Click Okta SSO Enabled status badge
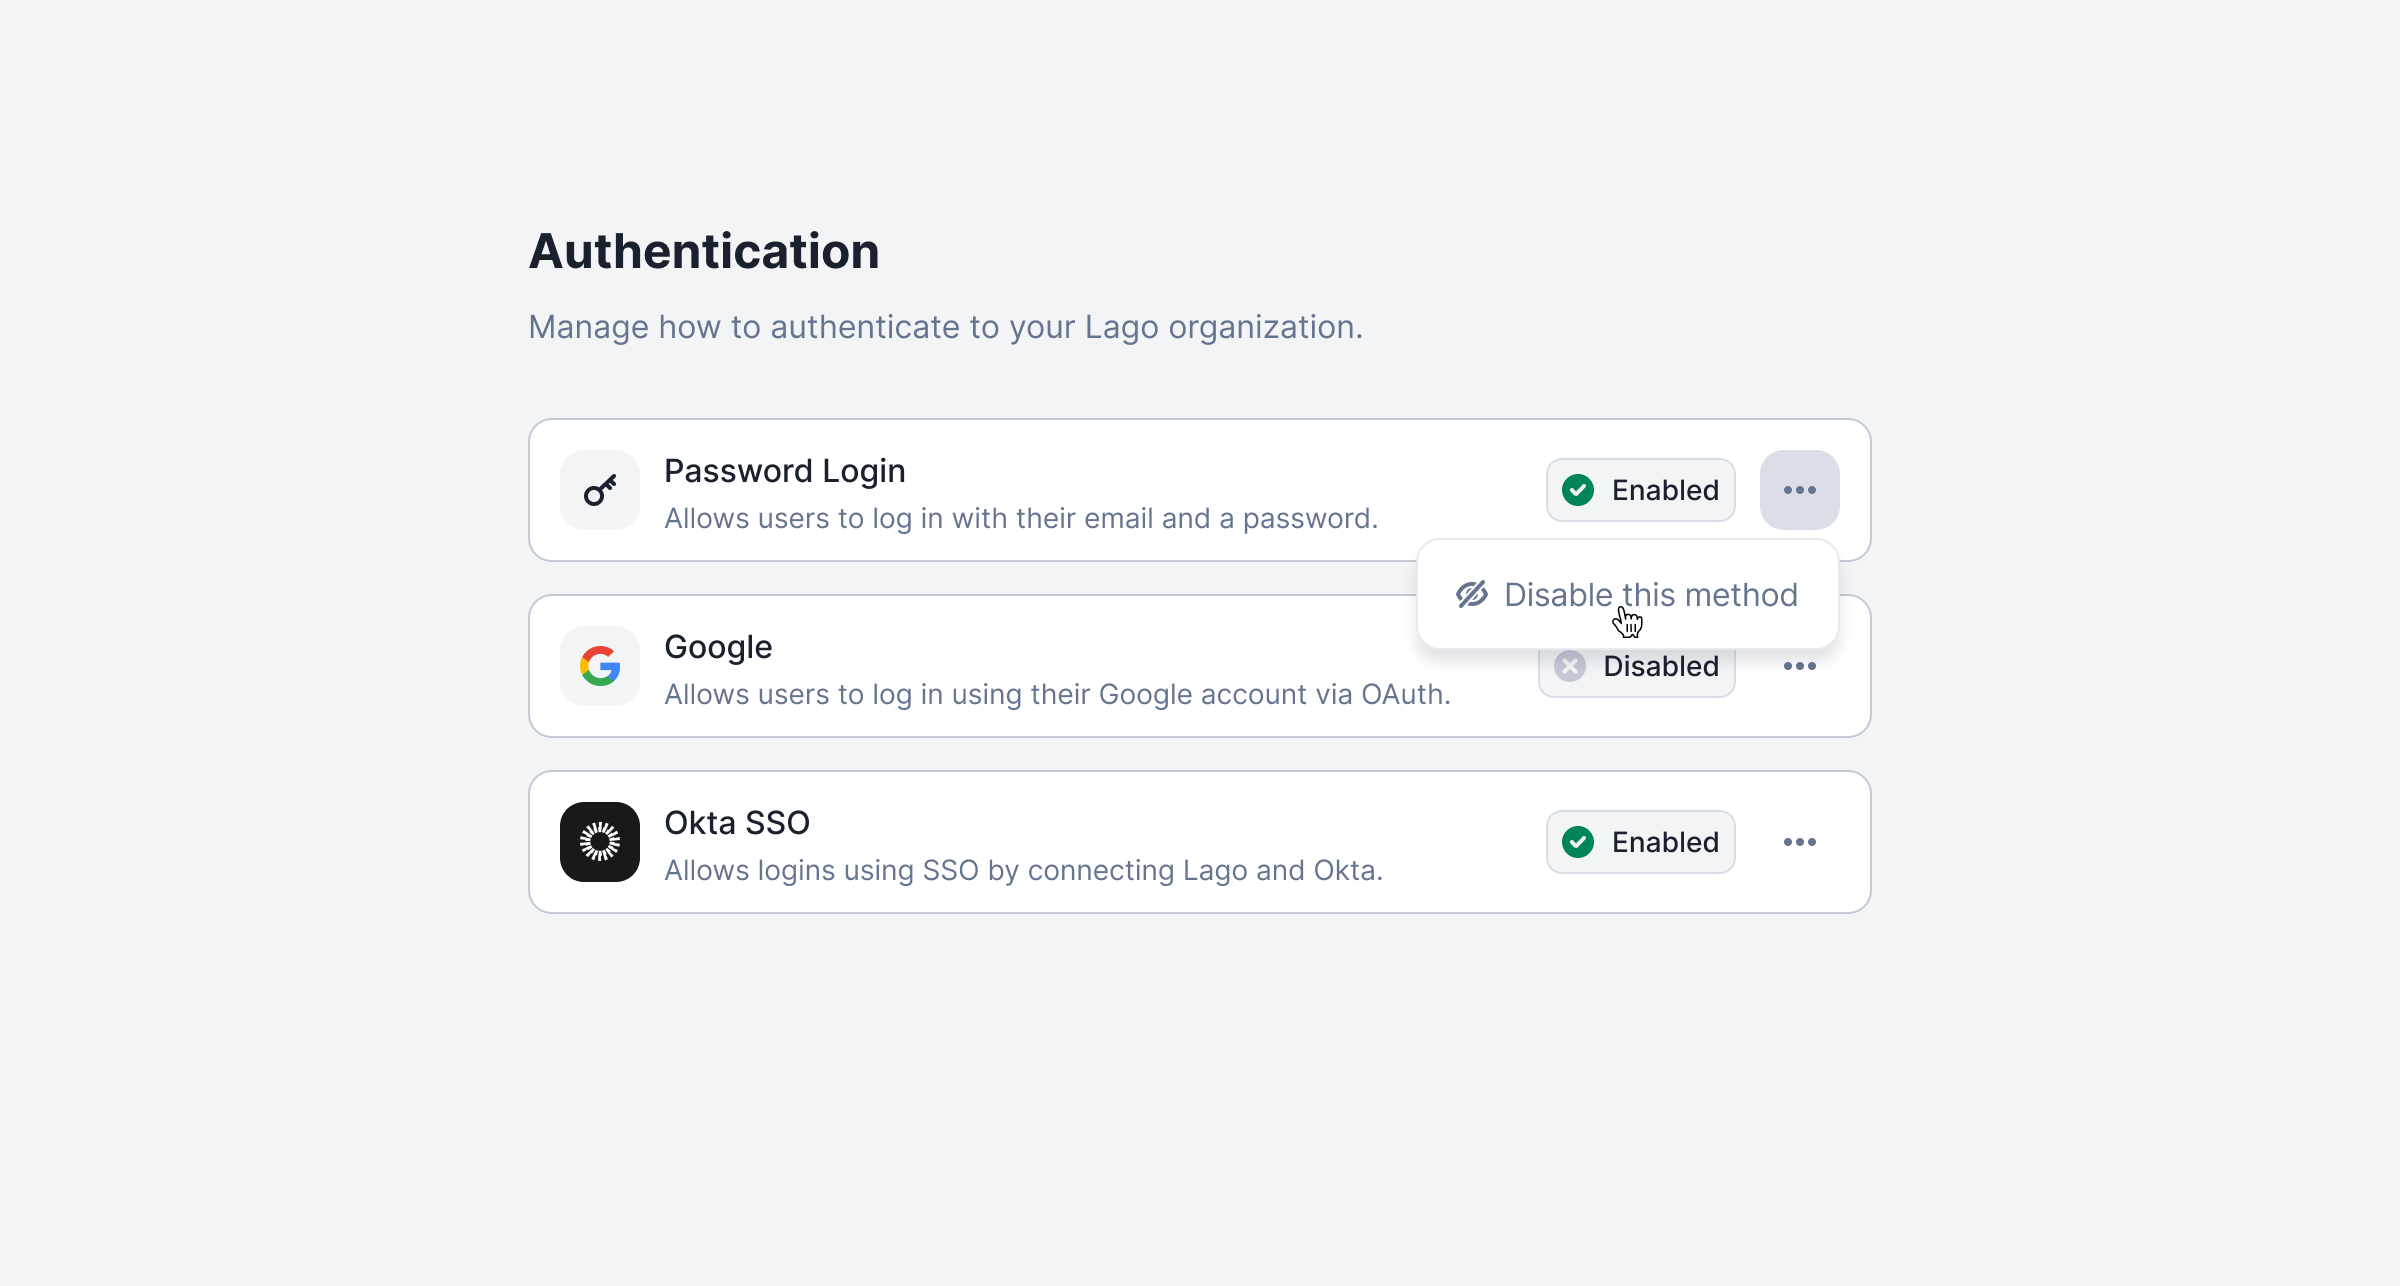Image resolution: width=2400 pixels, height=1286 pixels. [x=1640, y=842]
